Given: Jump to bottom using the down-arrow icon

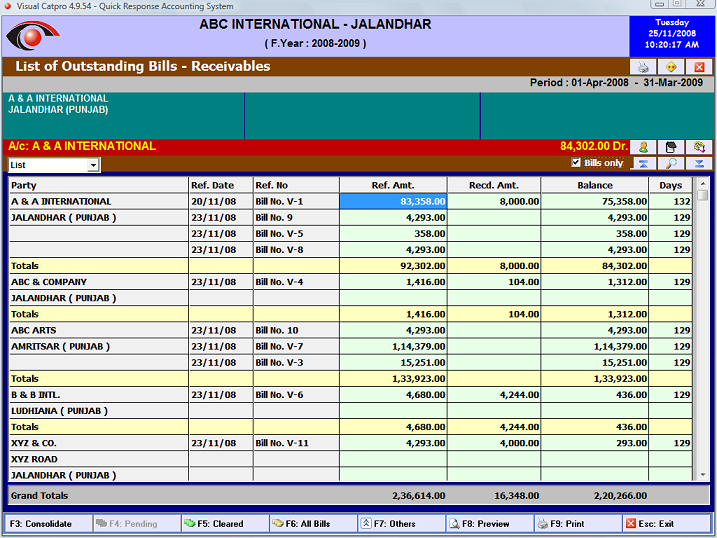Looking at the screenshot, I should 699,164.
